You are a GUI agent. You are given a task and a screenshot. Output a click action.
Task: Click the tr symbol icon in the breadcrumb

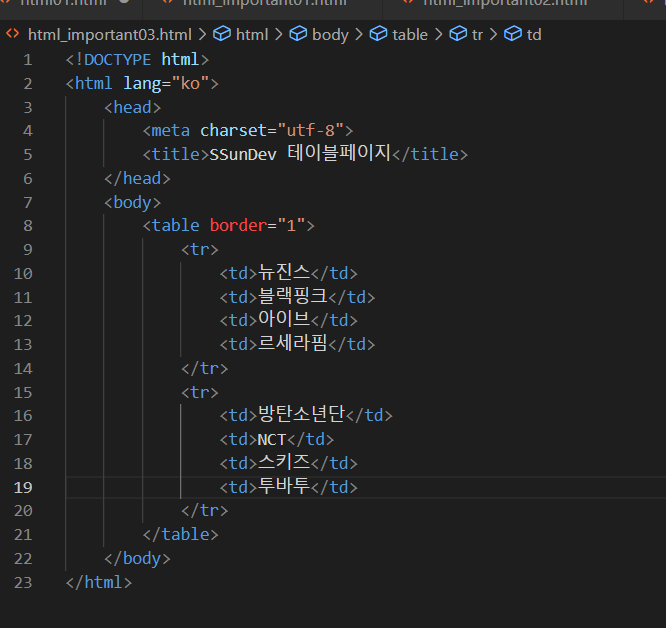(458, 34)
